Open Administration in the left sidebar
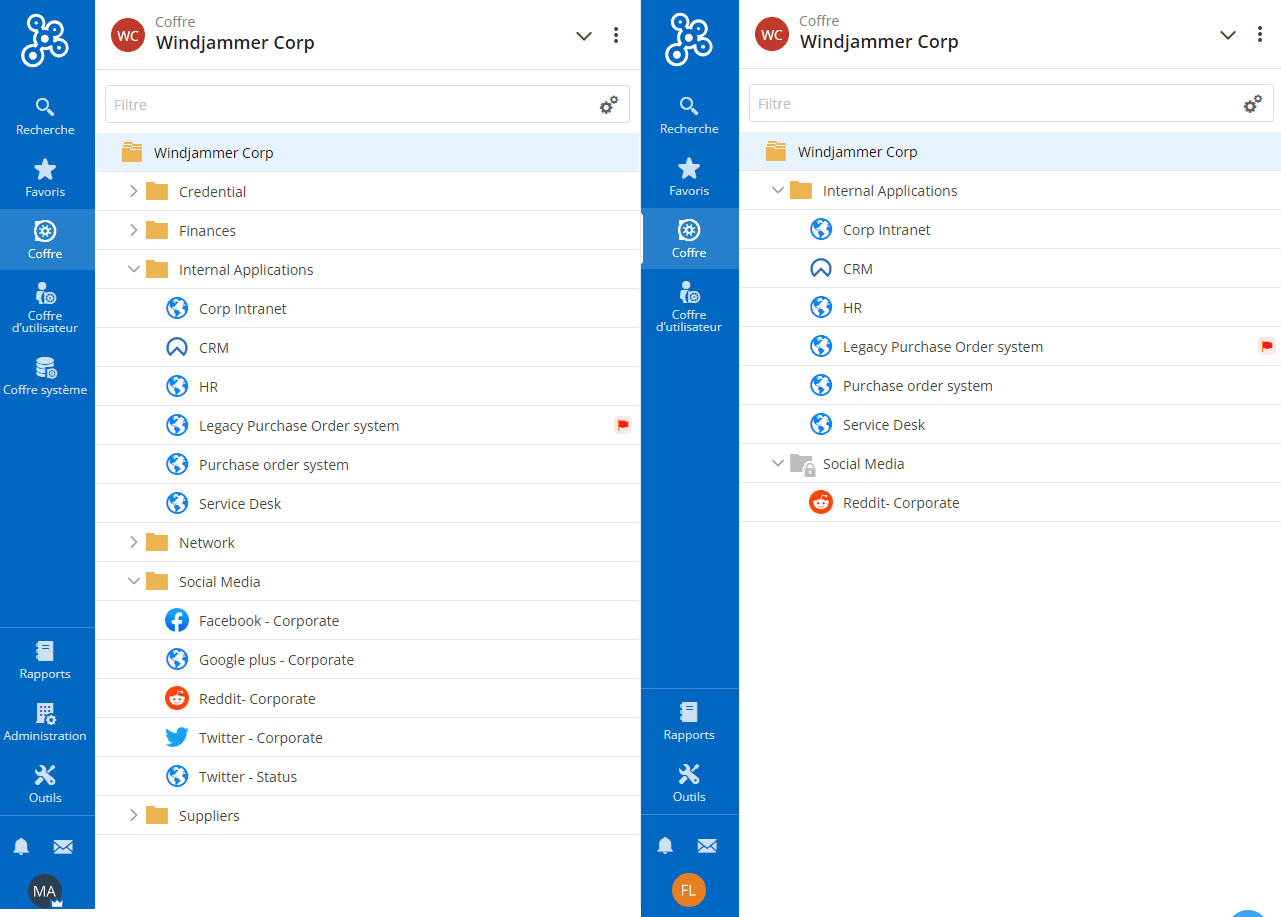1281x917 pixels. 45,721
